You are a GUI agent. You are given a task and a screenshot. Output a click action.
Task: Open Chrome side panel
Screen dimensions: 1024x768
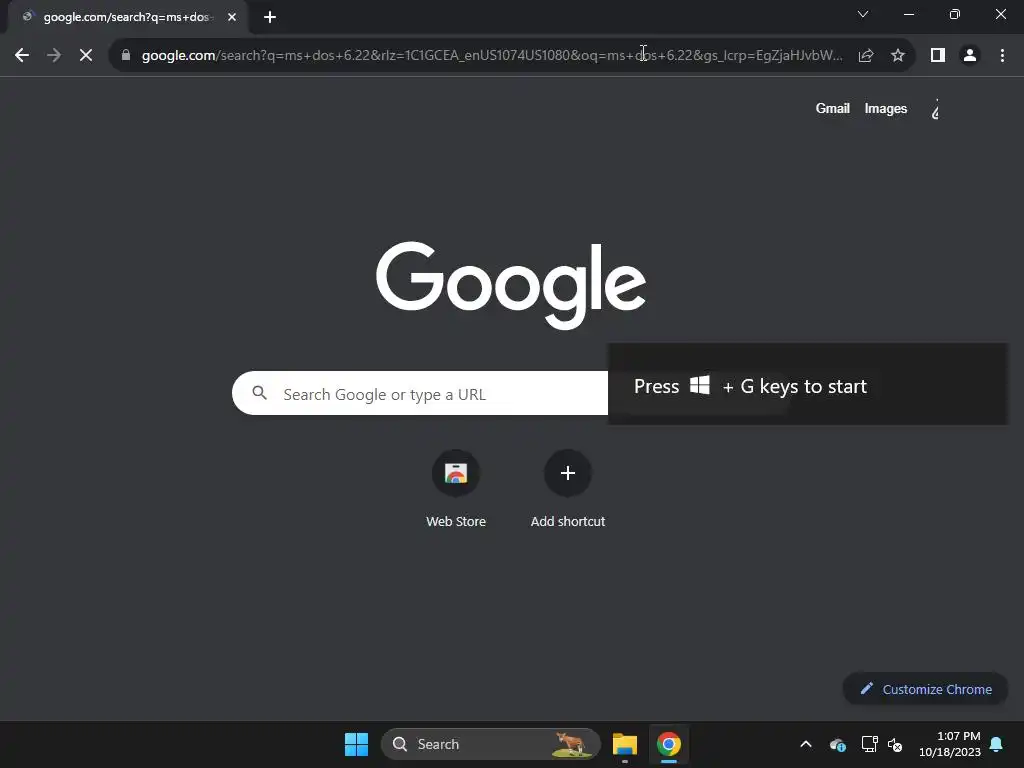point(938,56)
